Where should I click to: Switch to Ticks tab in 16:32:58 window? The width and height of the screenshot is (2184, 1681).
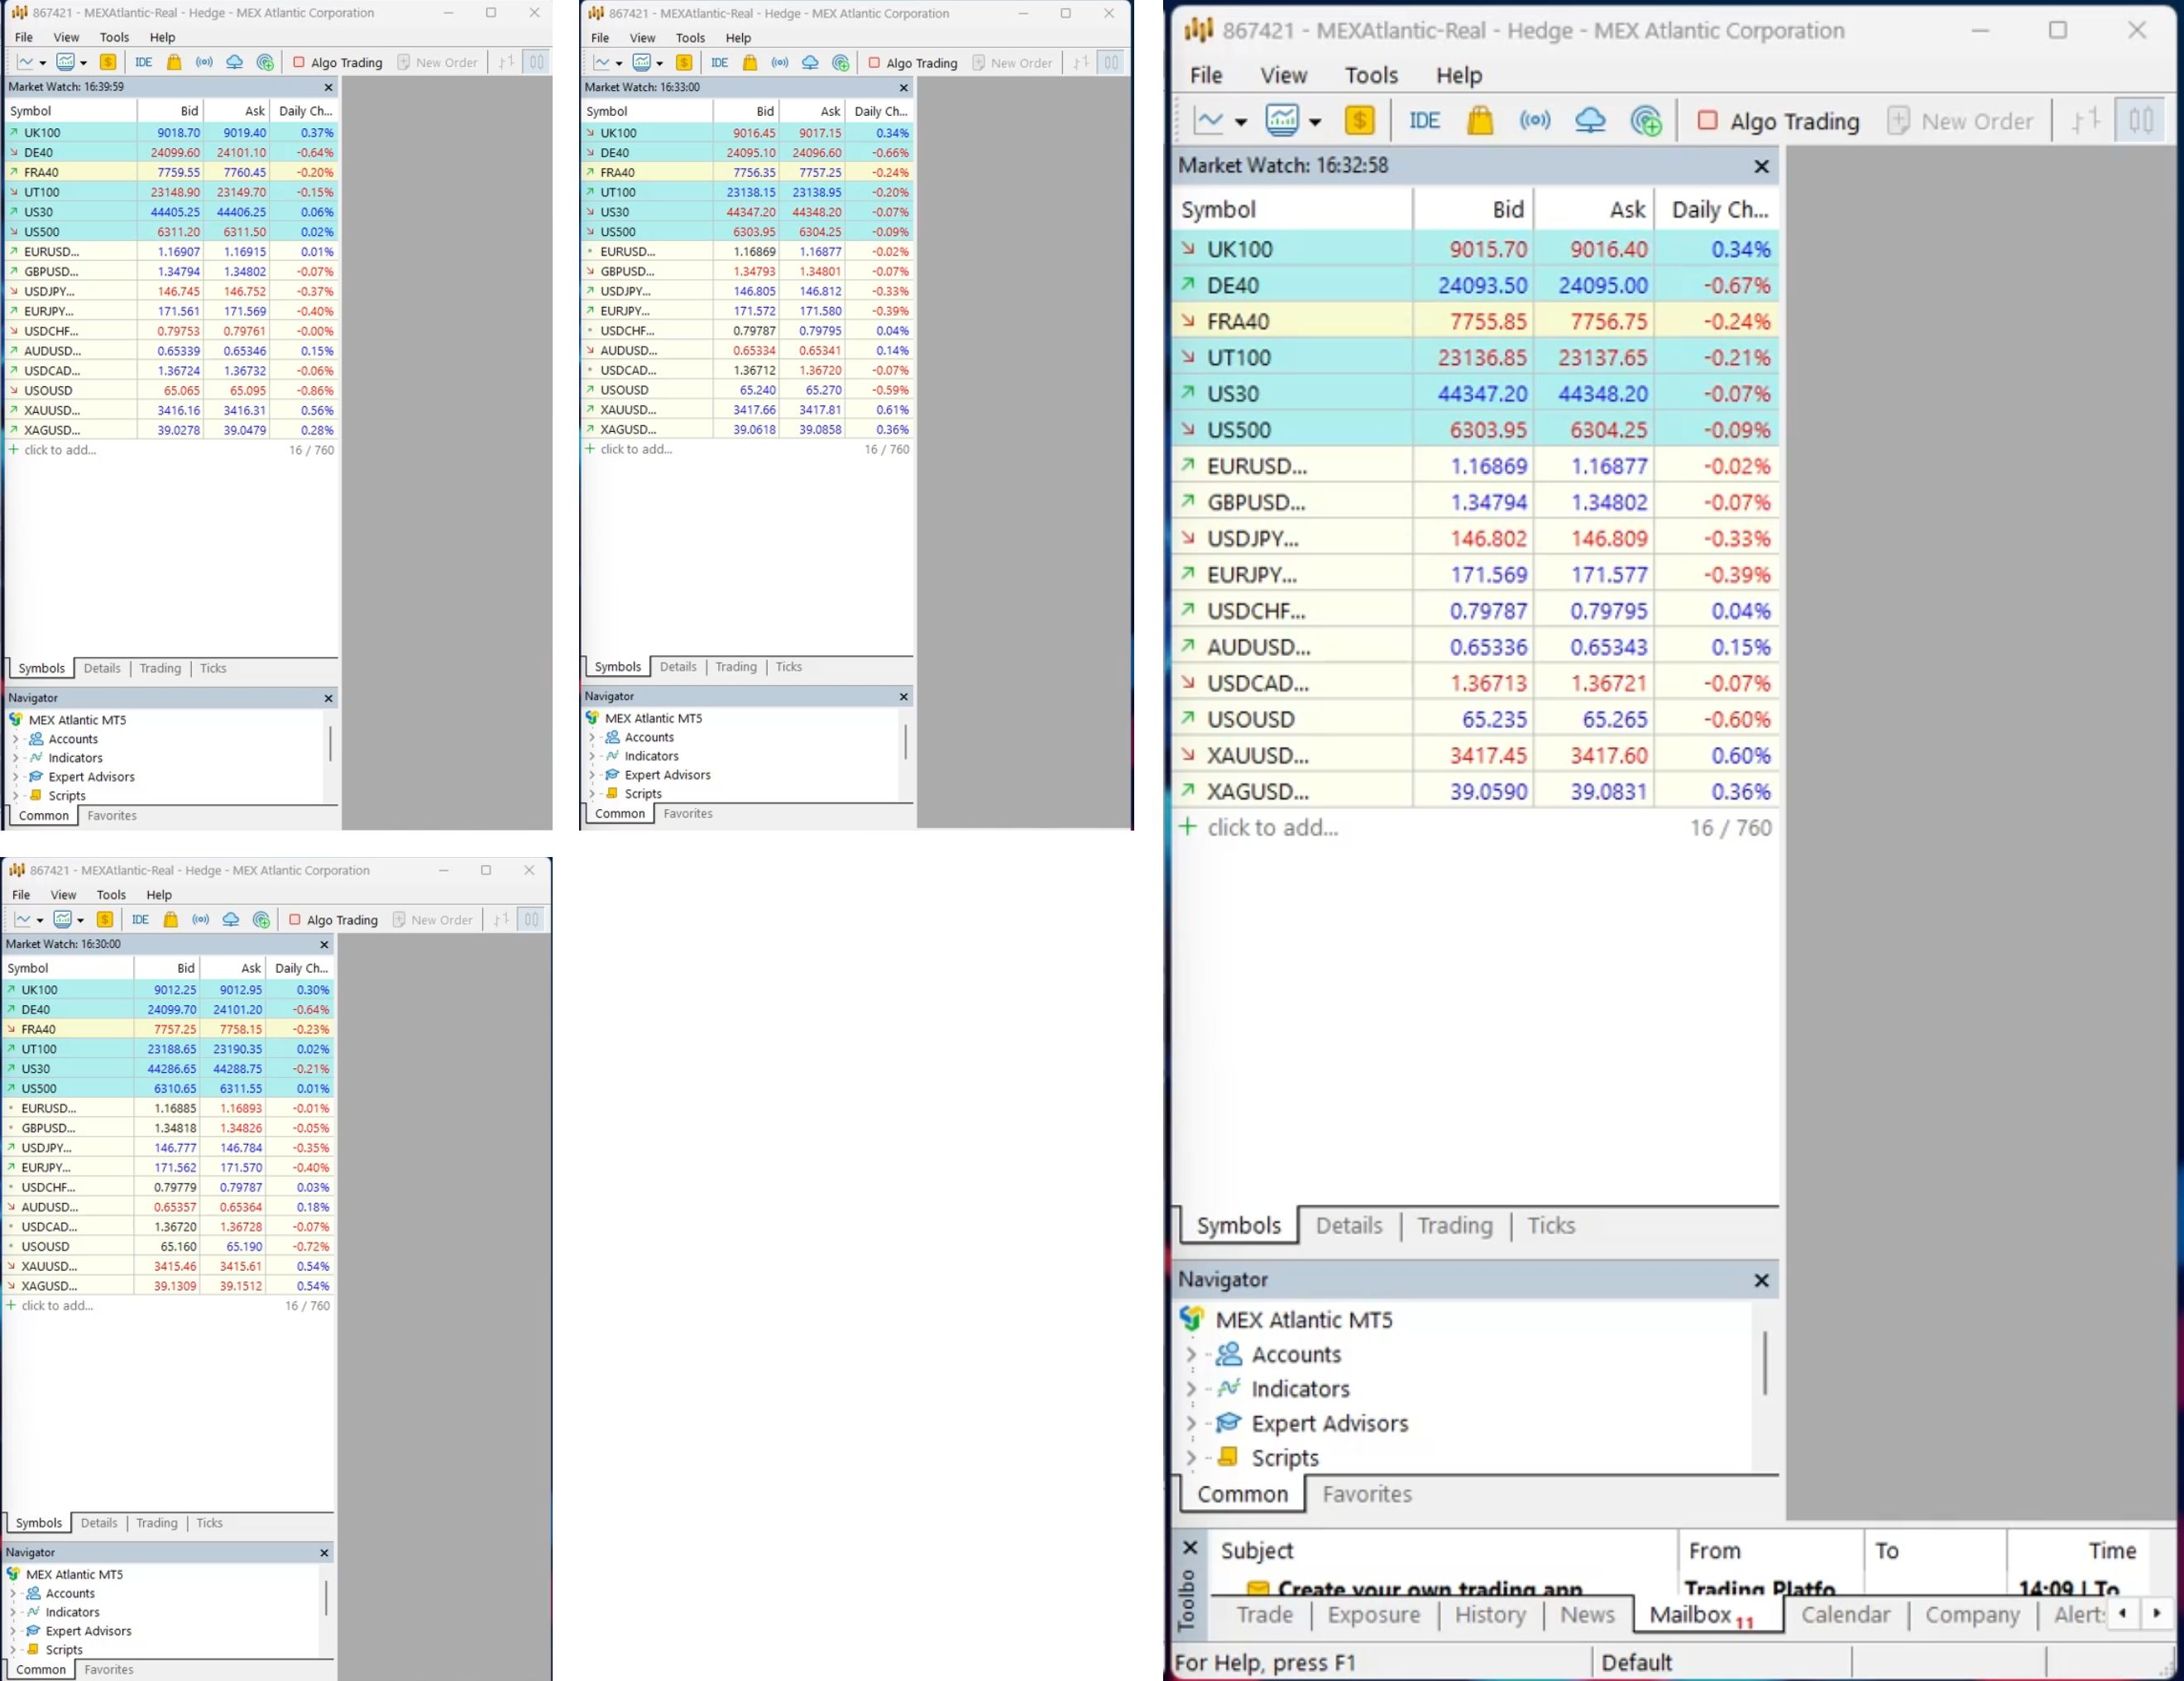pyautogui.click(x=1551, y=1225)
